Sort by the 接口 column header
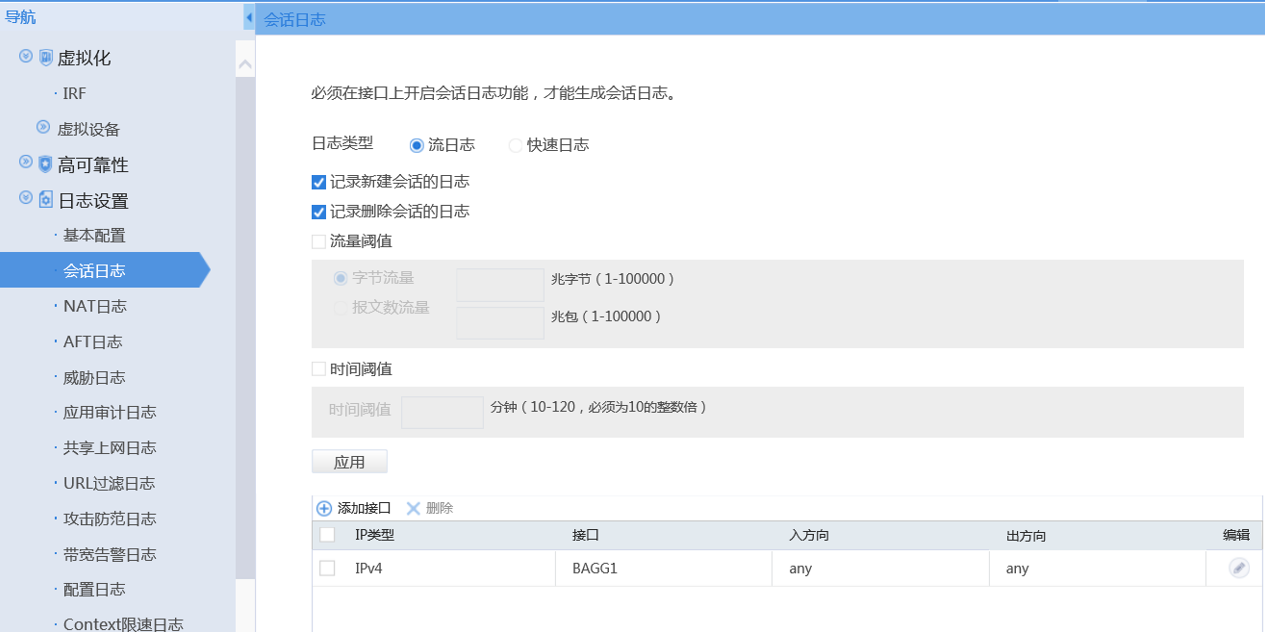Screen dimensions: 1265x632 (x=585, y=535)
